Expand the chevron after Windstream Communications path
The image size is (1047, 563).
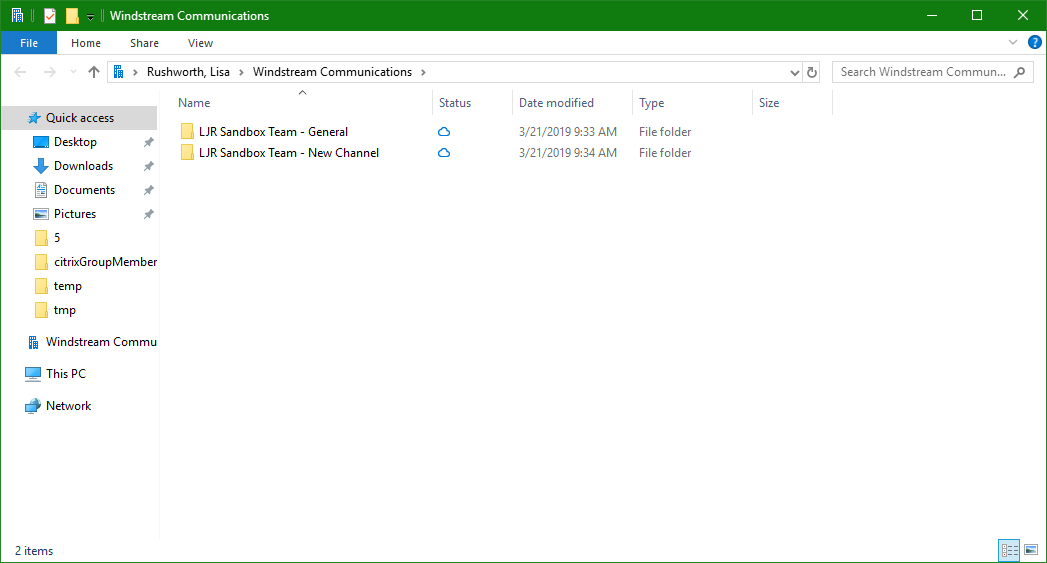pos(423,72)
